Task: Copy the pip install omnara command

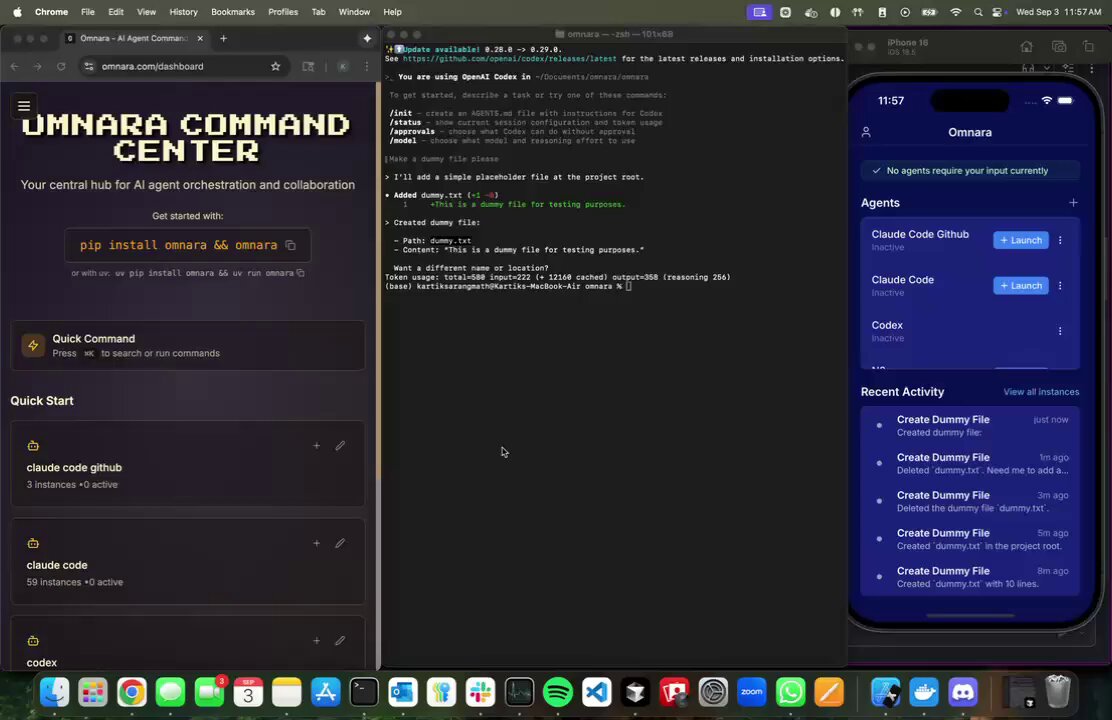Action: click(290, 245)
